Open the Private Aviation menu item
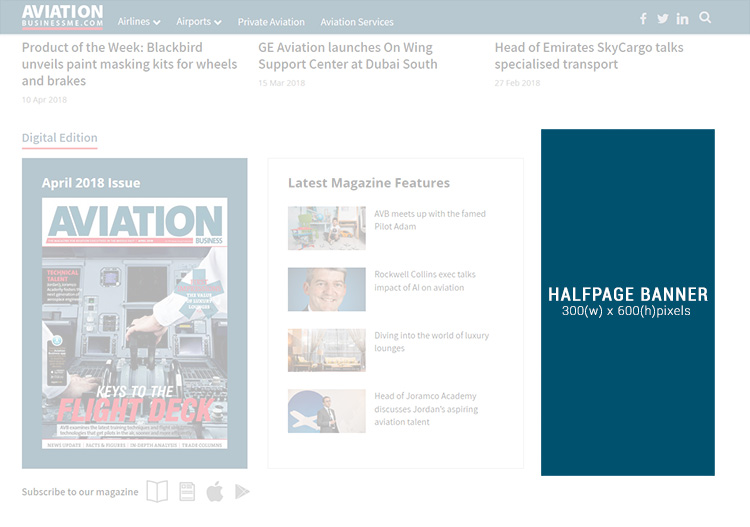 (271, 22)
